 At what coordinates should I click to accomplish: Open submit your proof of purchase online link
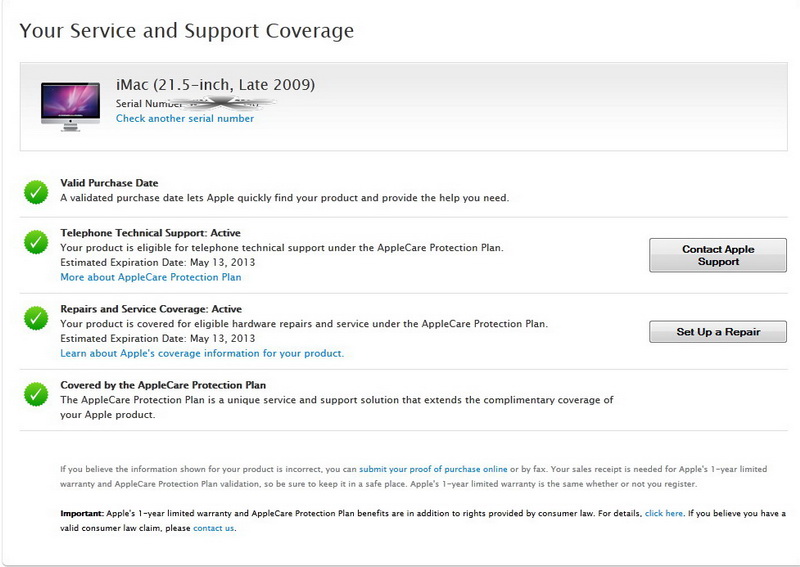point(433,469)
